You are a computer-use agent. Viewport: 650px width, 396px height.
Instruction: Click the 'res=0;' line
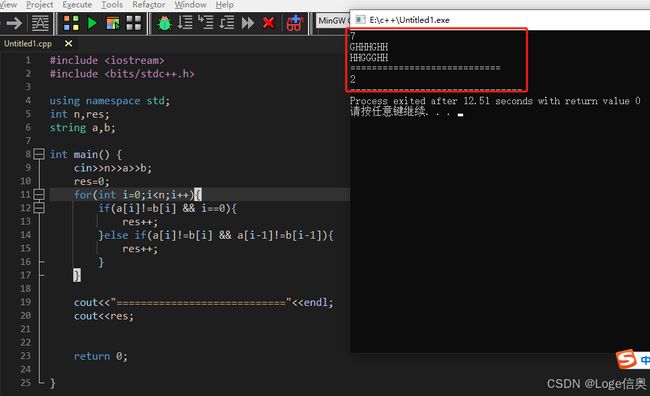(92, 182)
